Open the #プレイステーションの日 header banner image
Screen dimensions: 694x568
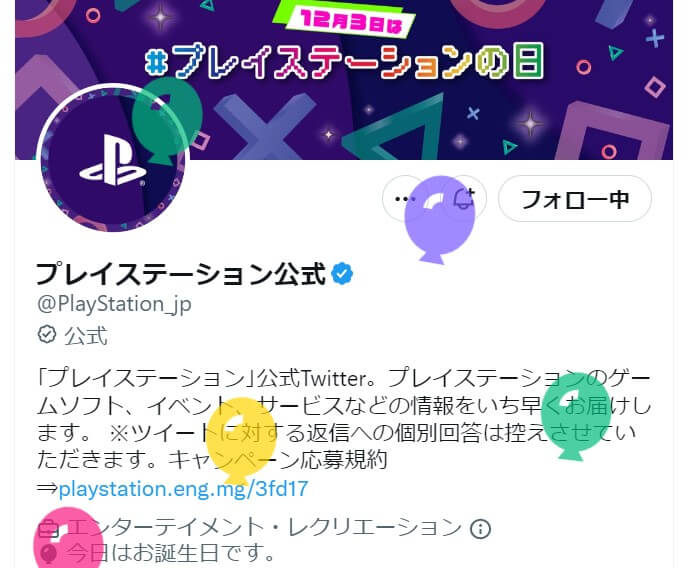(x=344, y=80)
